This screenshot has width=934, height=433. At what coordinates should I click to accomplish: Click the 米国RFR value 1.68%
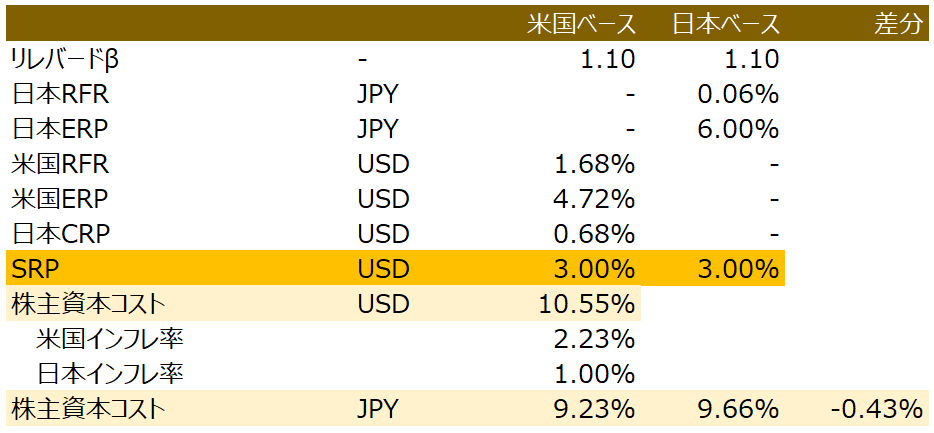click(594, 164)
